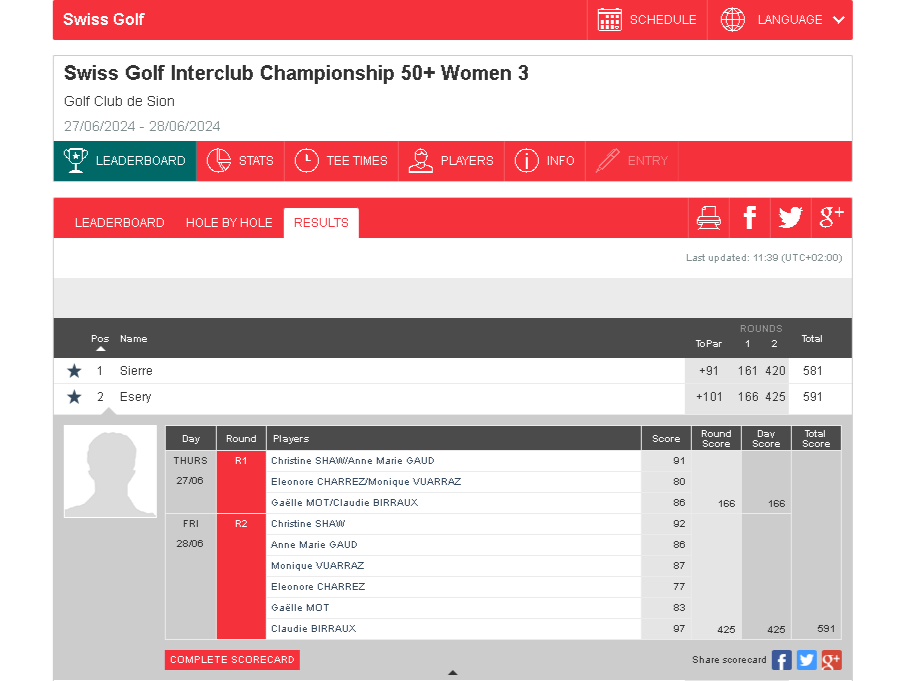Share leaderboard via Google+ header icon
The image size is (908, 681).
pyautogui.click(x=831, y=218)
